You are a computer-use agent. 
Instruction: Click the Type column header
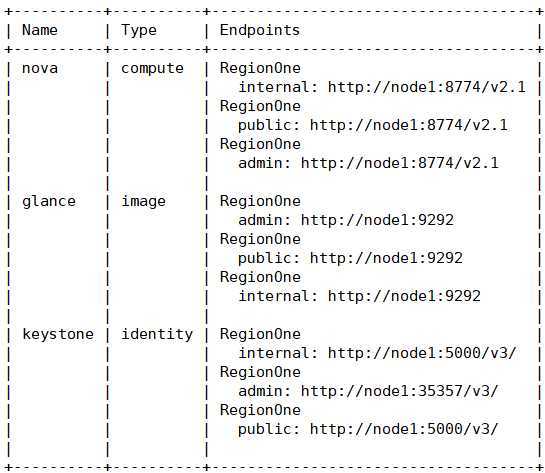pyautogui.click(x=139, y=31)
